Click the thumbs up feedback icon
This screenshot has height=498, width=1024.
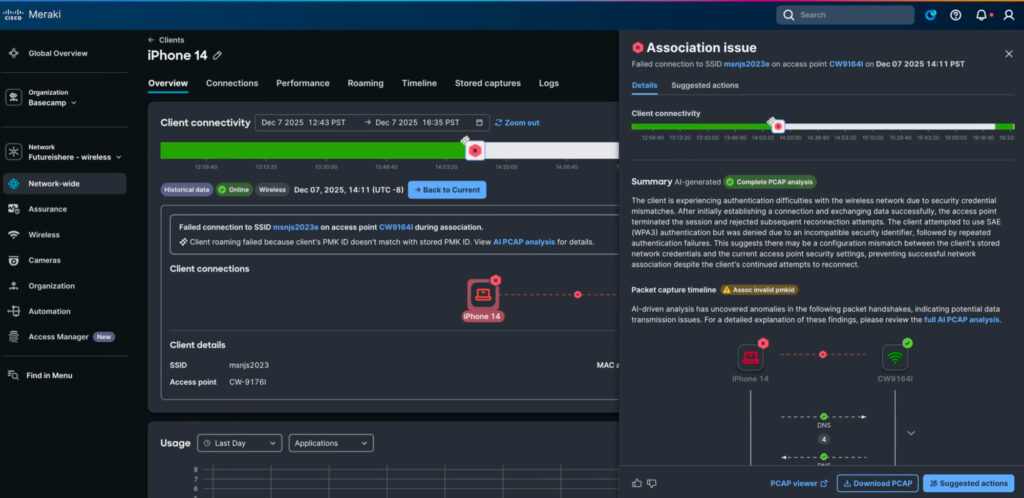[637, 483]
